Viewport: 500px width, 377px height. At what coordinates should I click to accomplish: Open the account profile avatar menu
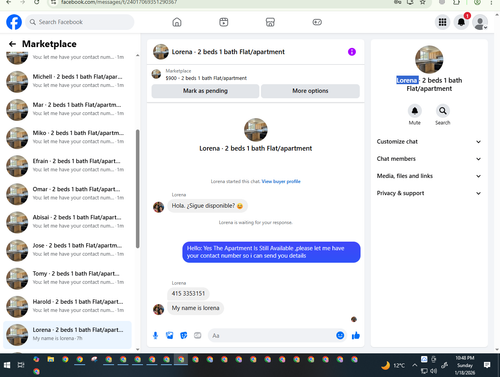pos(480,22)
